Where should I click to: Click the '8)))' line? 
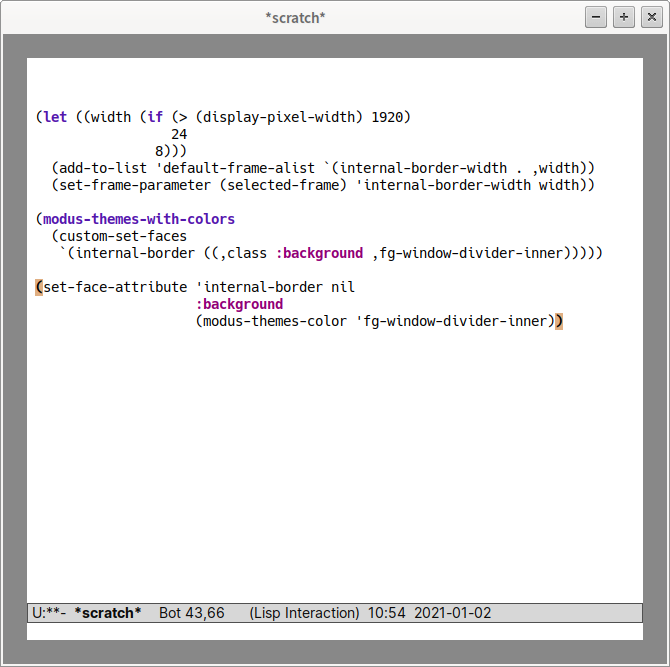point(171,151)
